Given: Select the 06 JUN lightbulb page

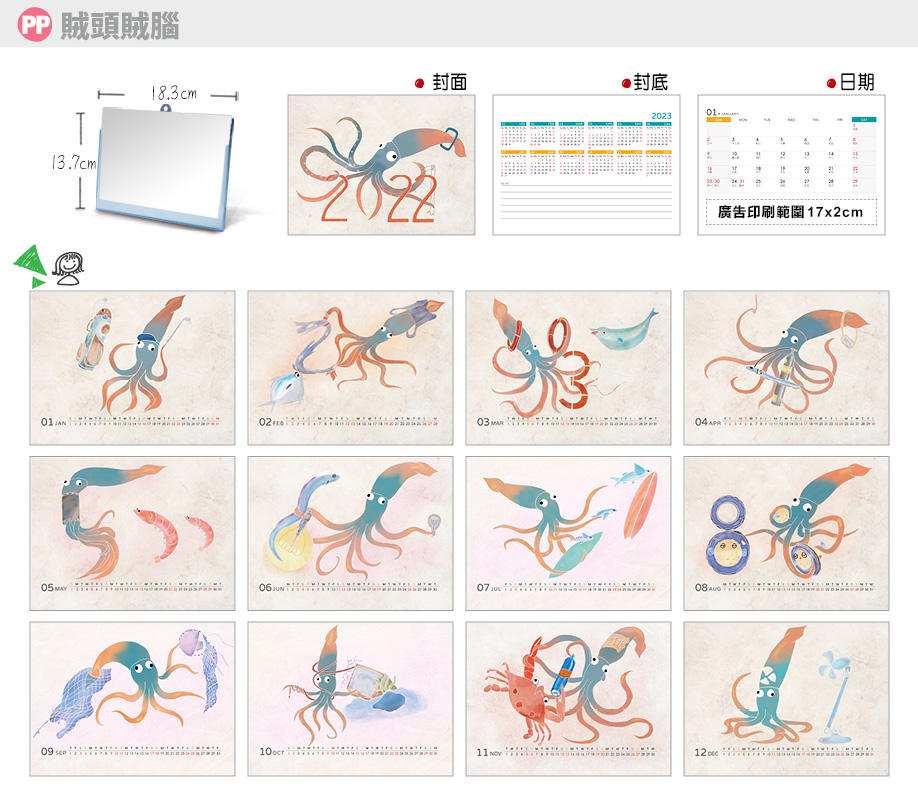Looking at the screenshot, I should [350, 533].
